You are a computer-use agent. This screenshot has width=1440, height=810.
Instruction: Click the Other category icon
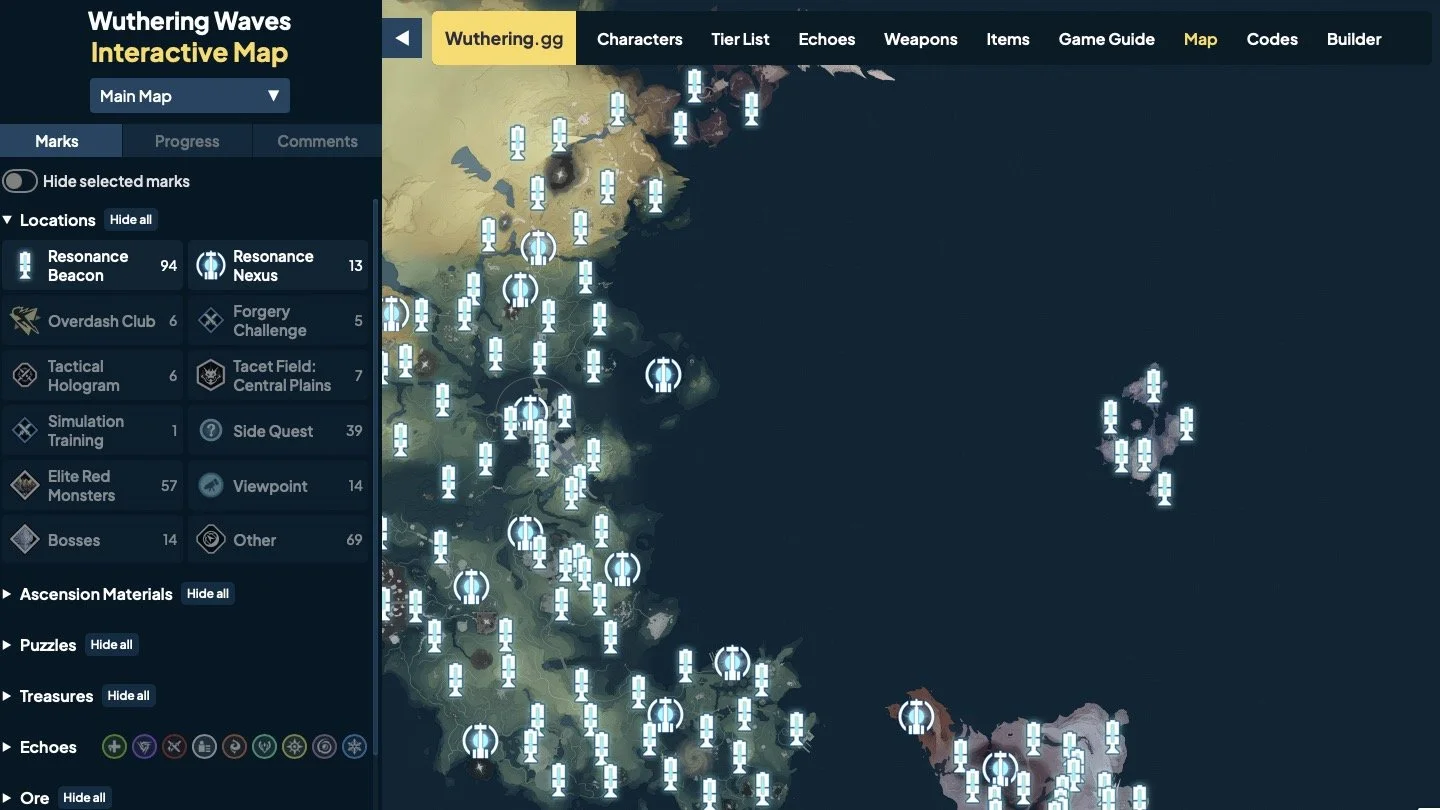(210, 540)
